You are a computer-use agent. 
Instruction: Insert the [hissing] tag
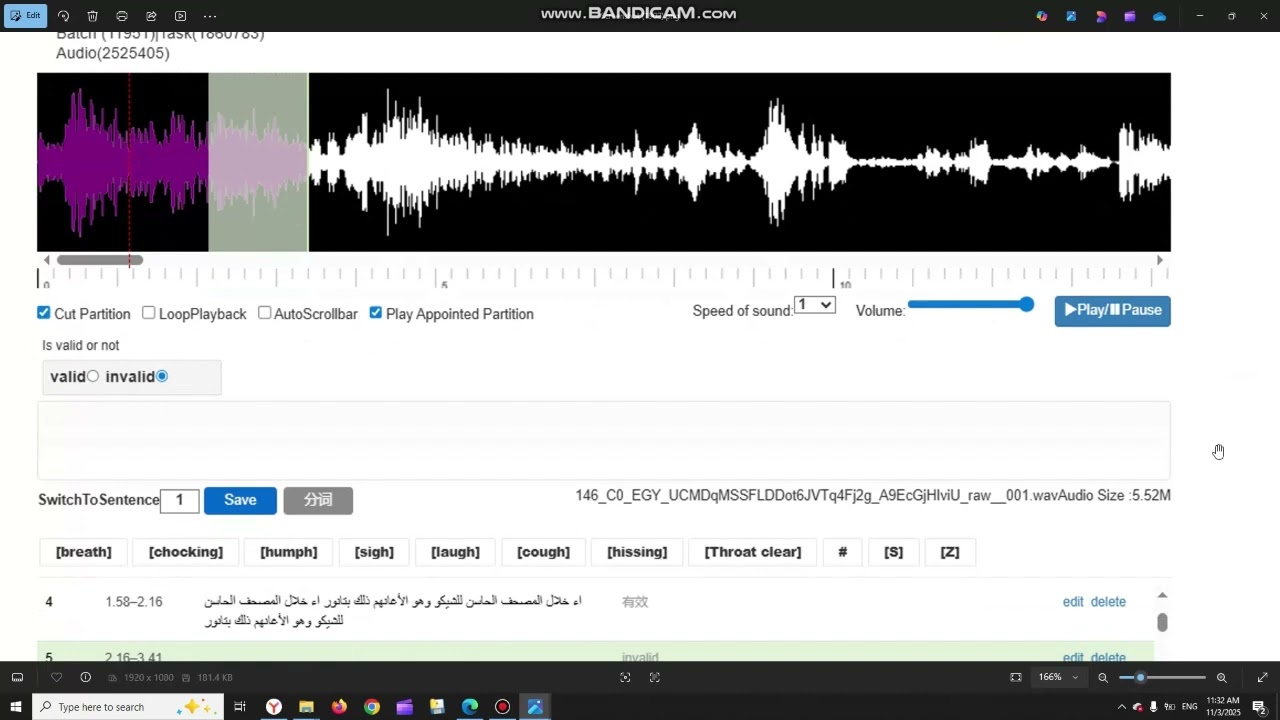point(637,552)
